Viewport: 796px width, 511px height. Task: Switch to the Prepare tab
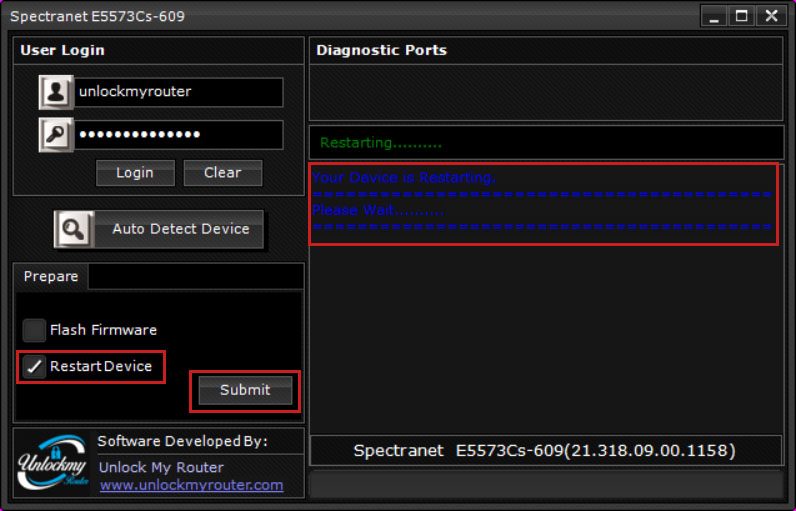click(x=51, y=277)
